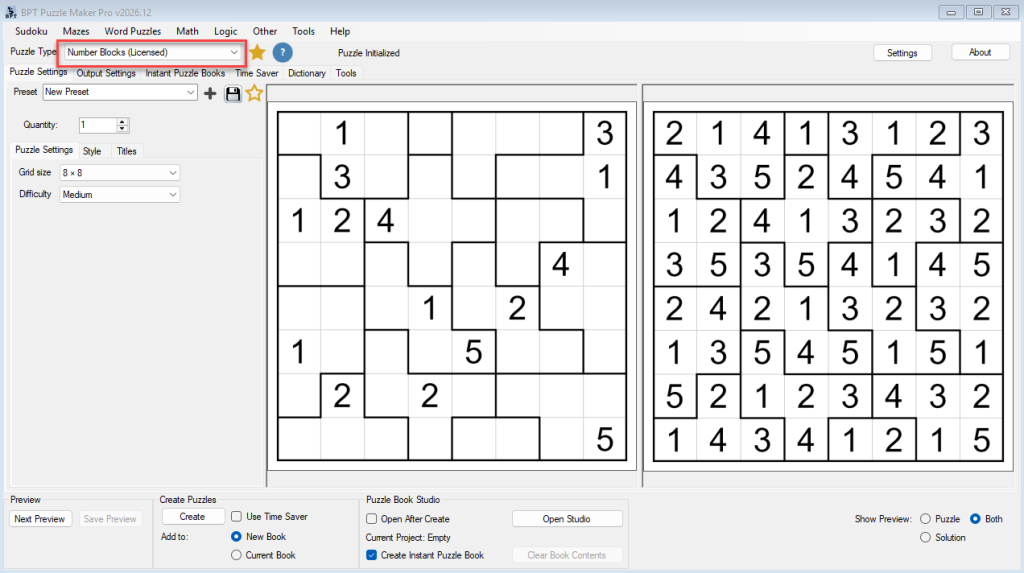Save the preset with the floppy disk icon
The height and width of the screenshot is (573, 1024).
232,93
